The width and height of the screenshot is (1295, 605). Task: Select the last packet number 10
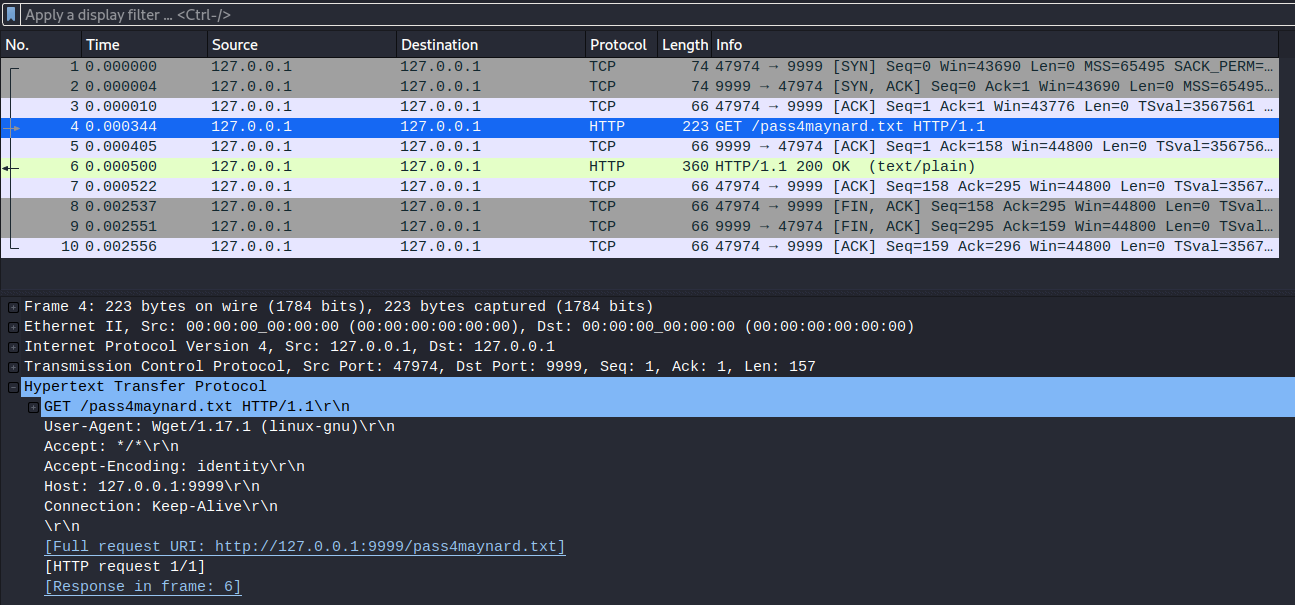[x=640, y=247]
